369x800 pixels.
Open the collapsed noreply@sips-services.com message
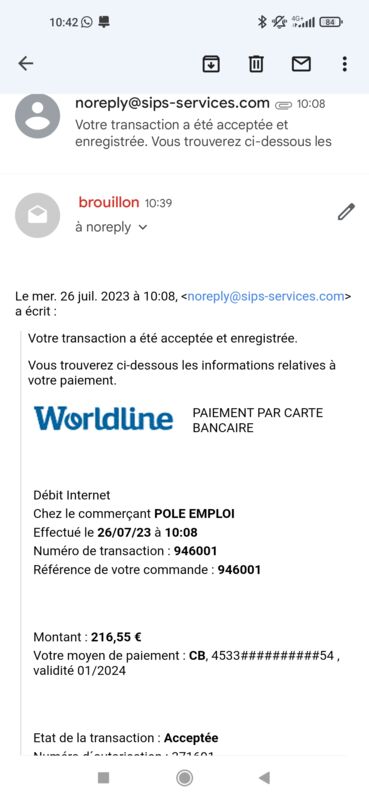[x=184, y=125]
